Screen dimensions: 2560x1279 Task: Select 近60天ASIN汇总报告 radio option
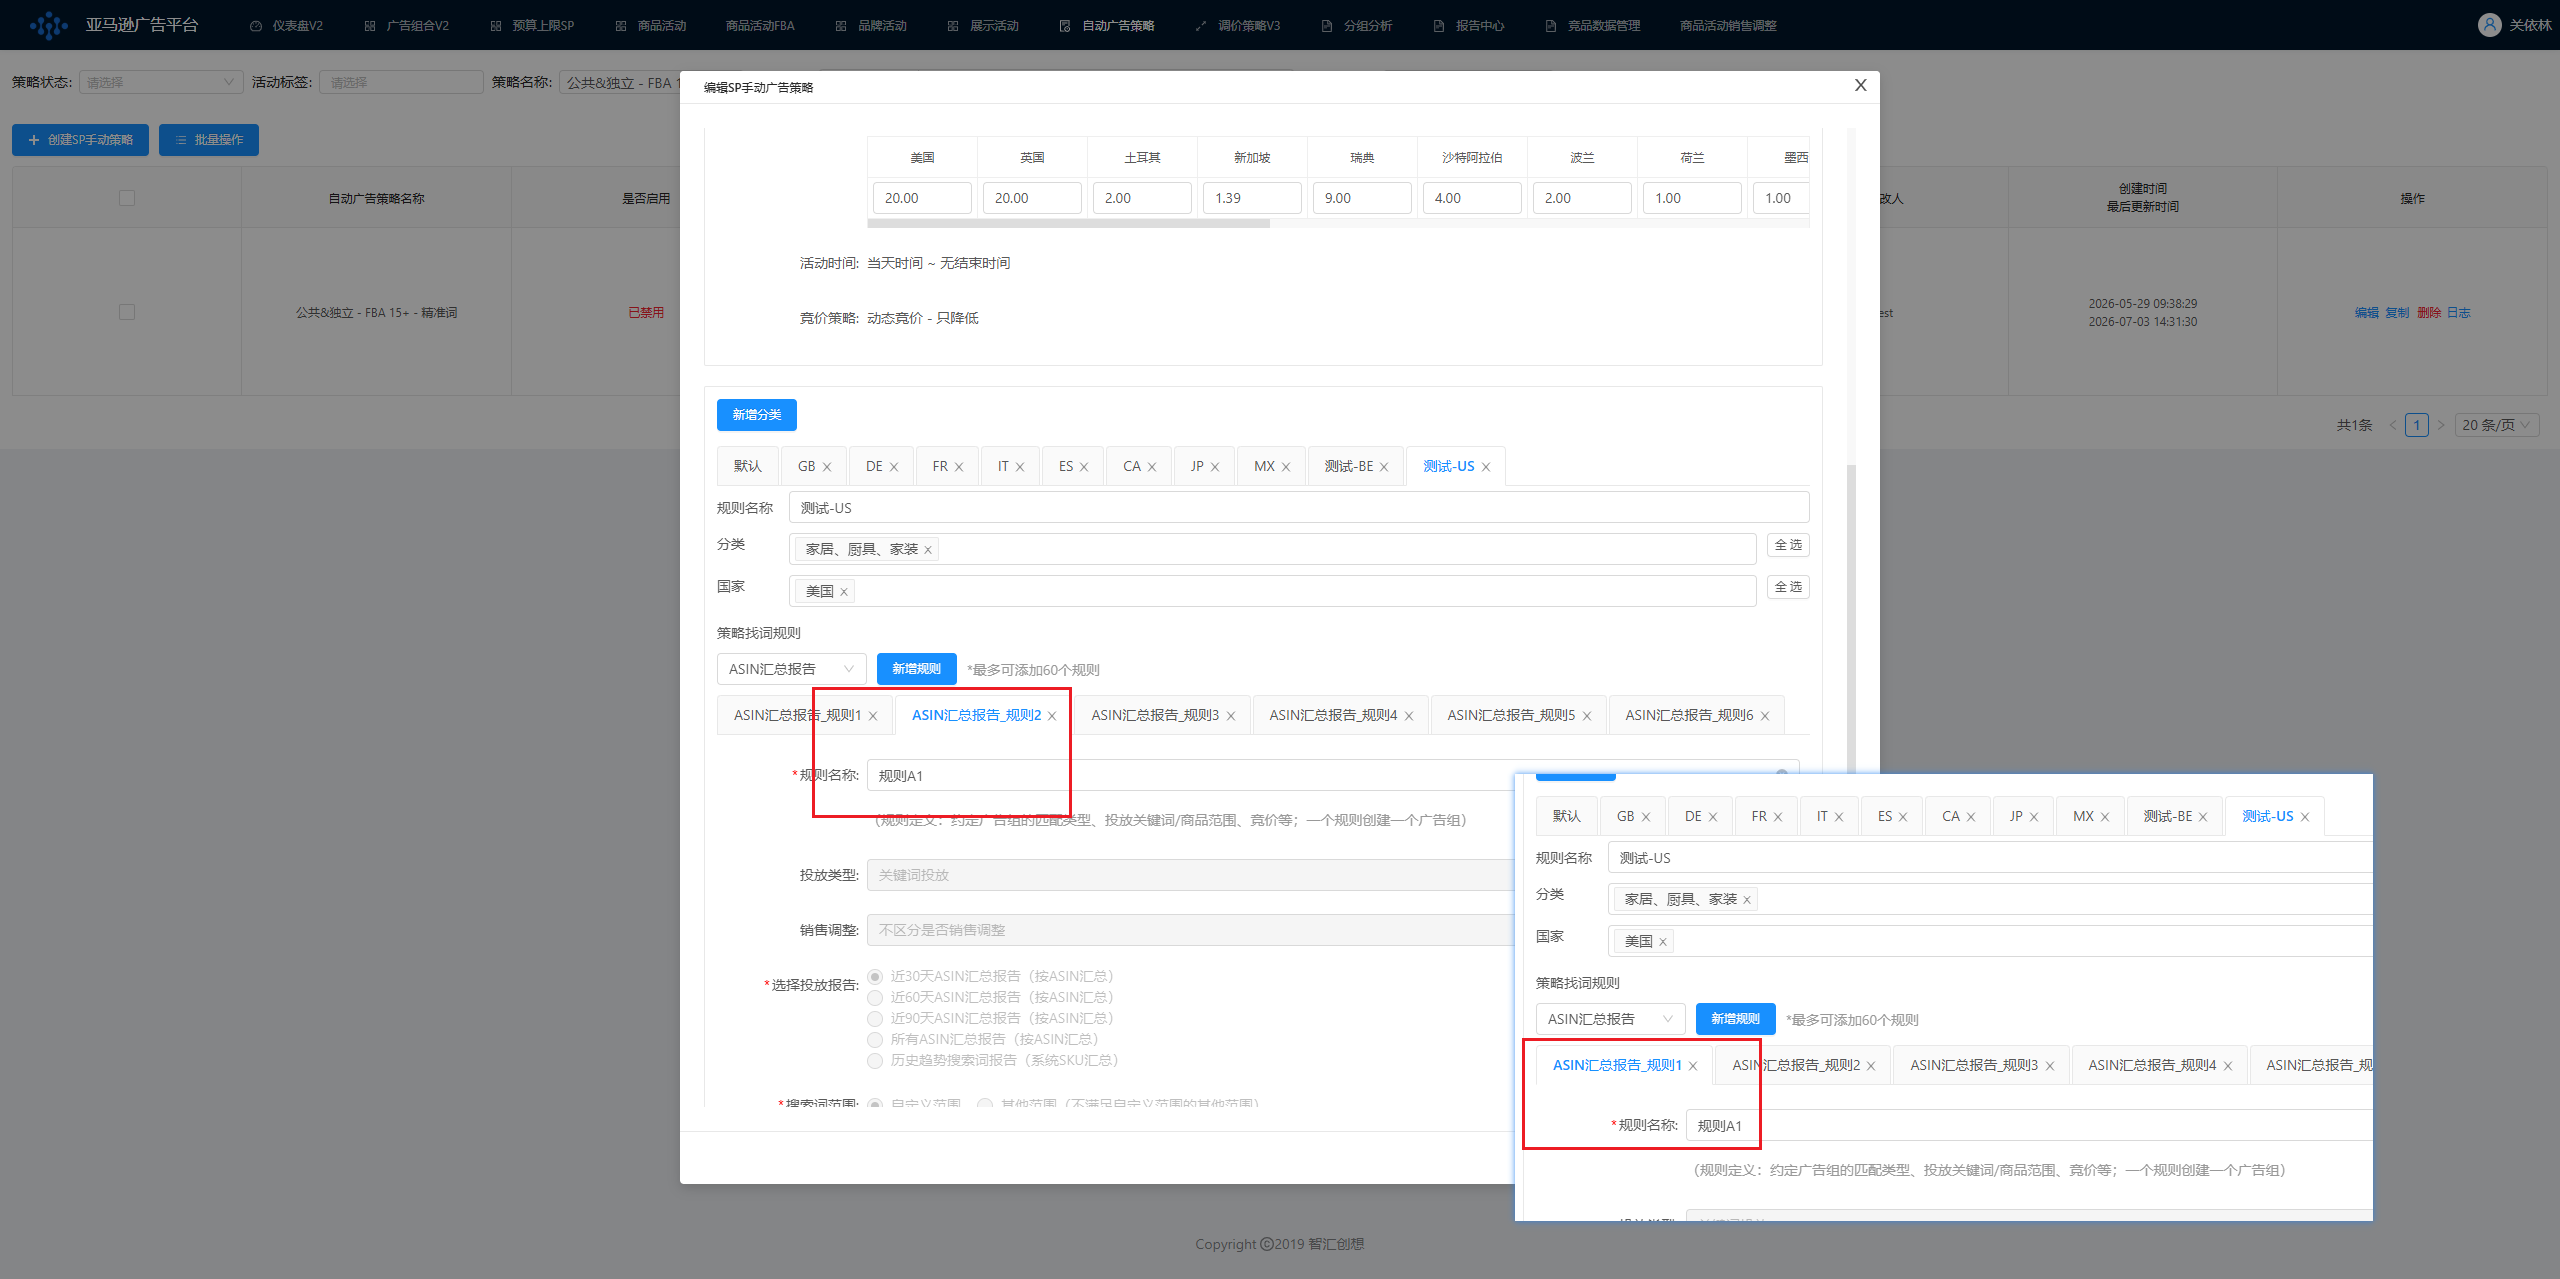(x=875, y=998)
